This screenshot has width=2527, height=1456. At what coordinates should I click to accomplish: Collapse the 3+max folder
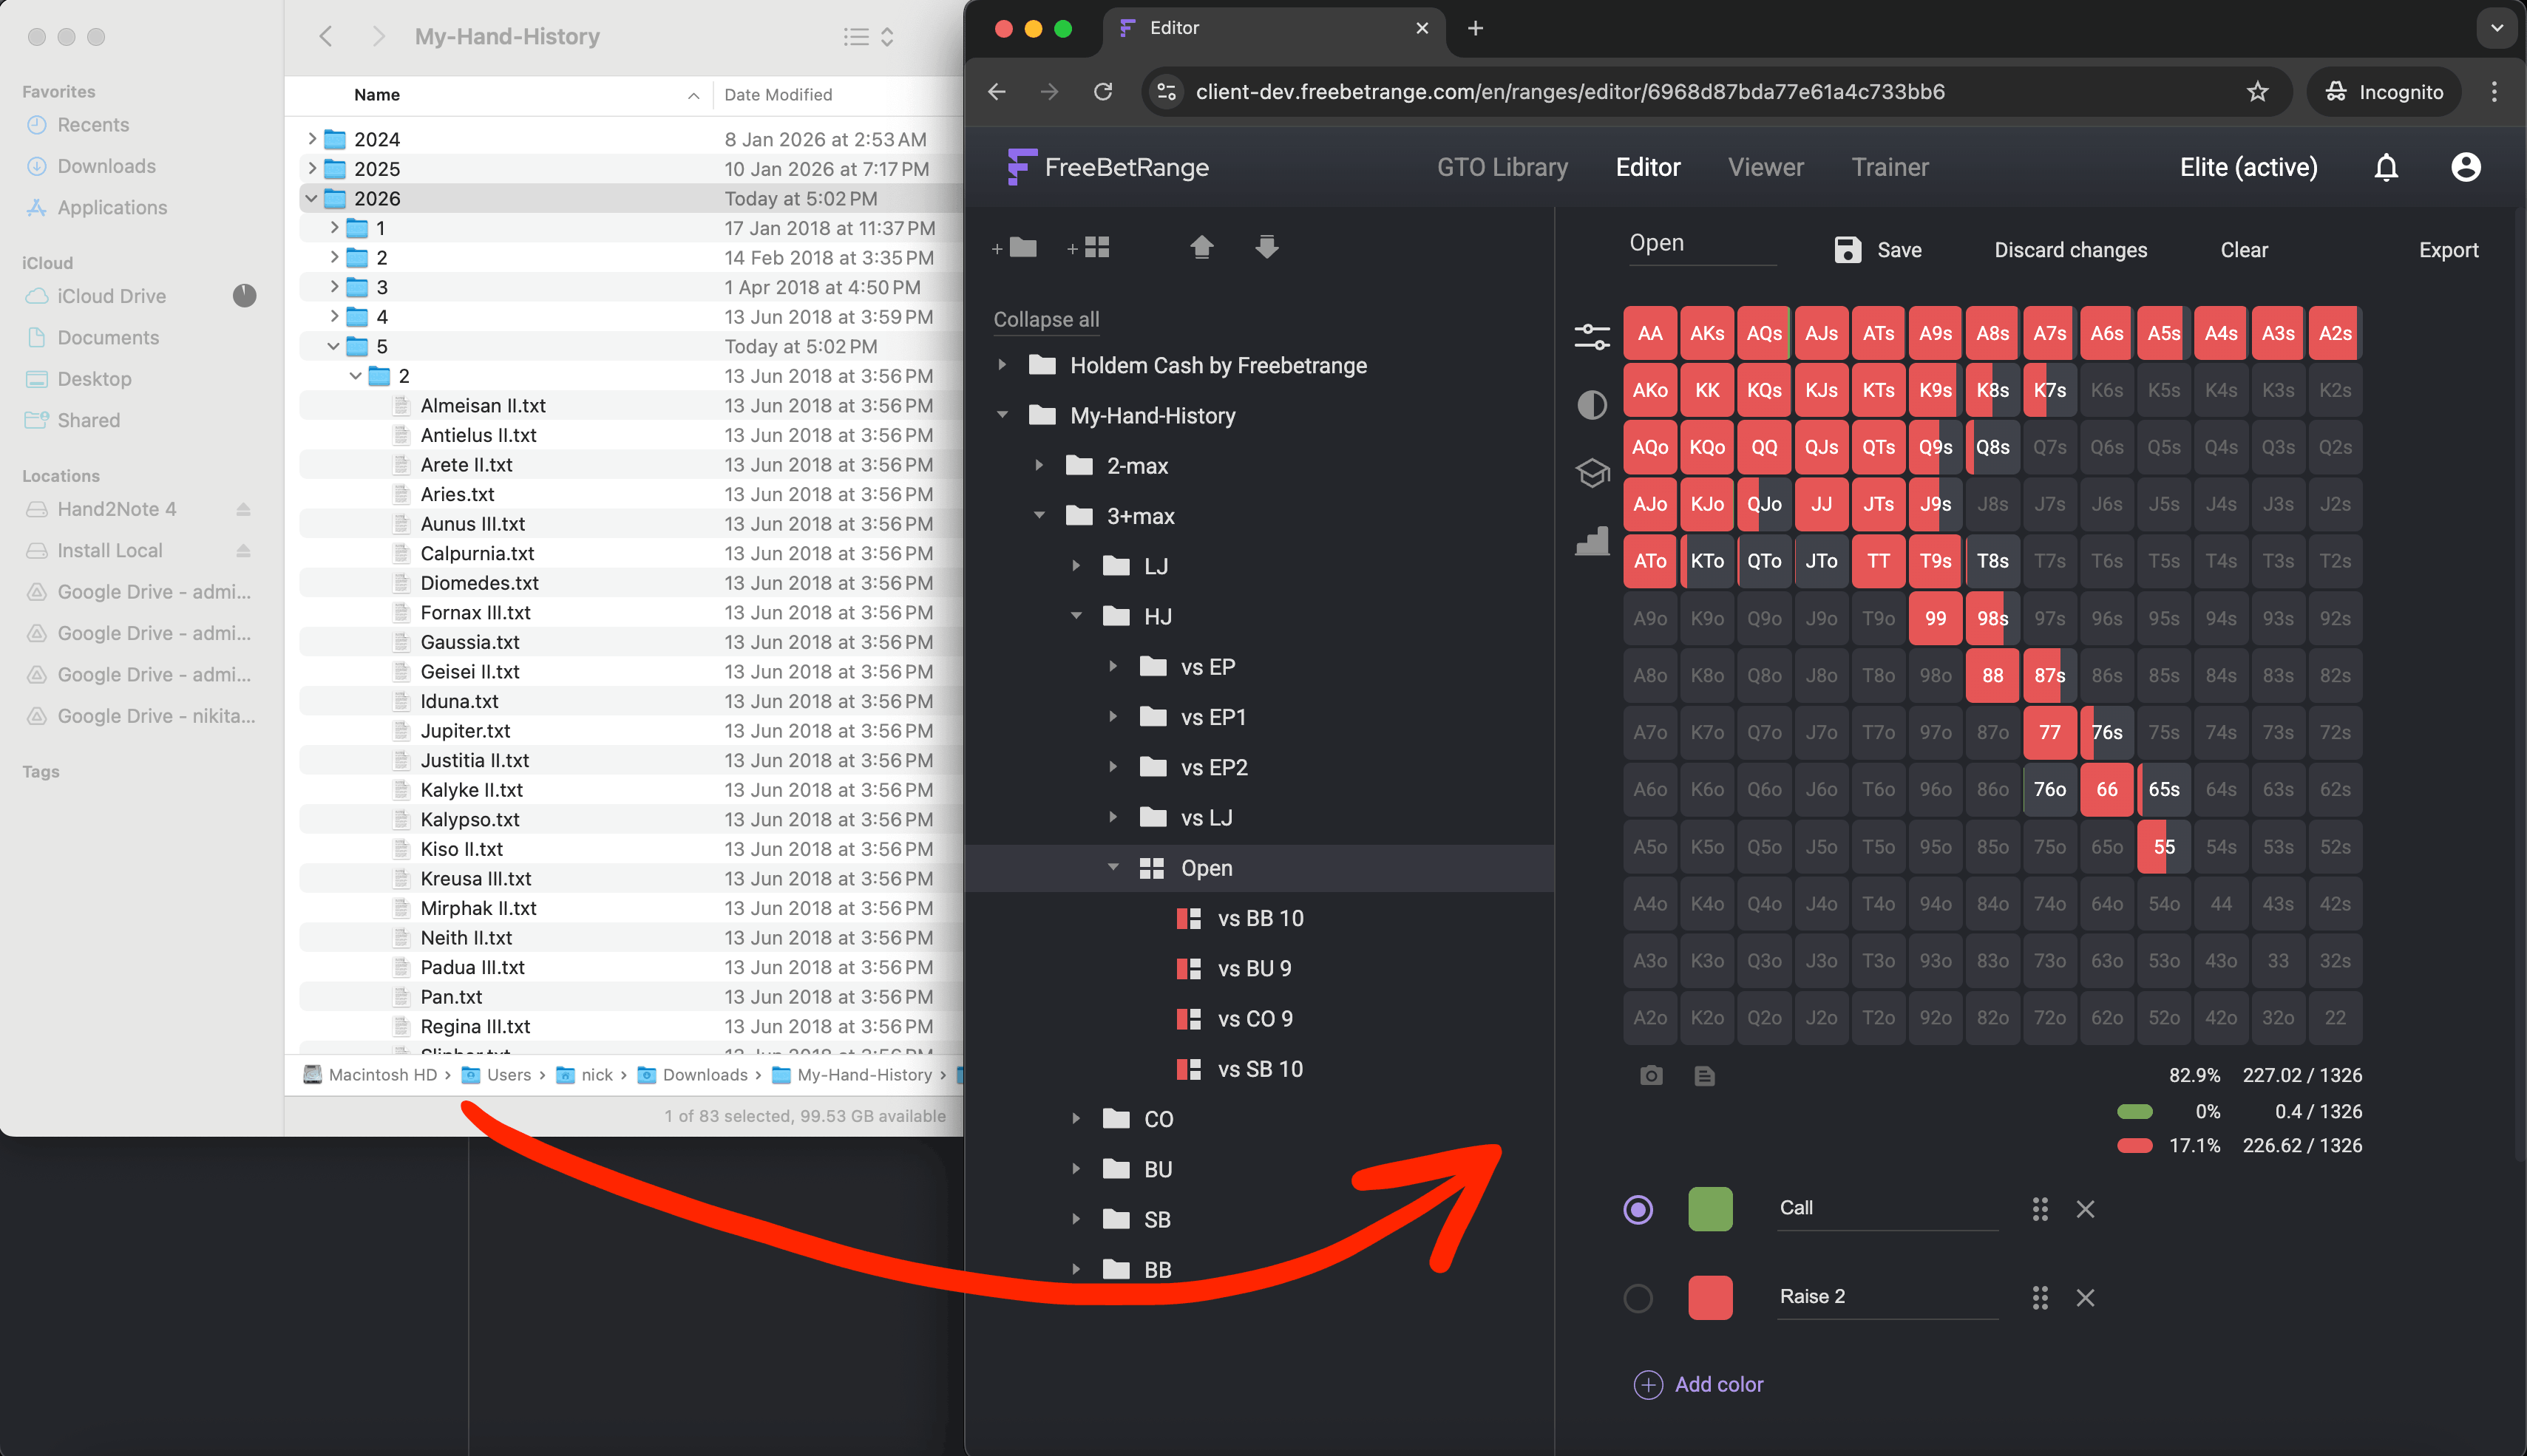pyautogui.click(x=1040, y=516)
